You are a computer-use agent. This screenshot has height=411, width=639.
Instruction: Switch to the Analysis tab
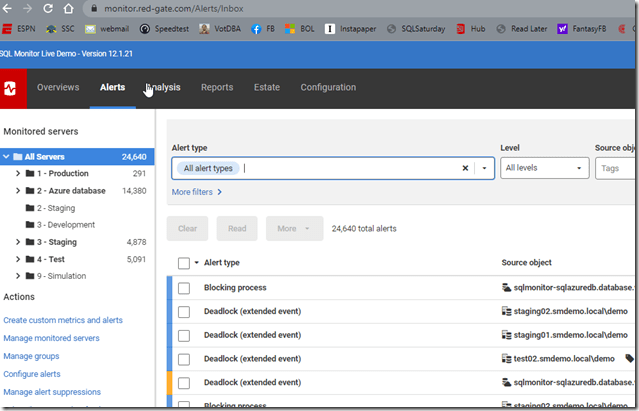(163, 88)
